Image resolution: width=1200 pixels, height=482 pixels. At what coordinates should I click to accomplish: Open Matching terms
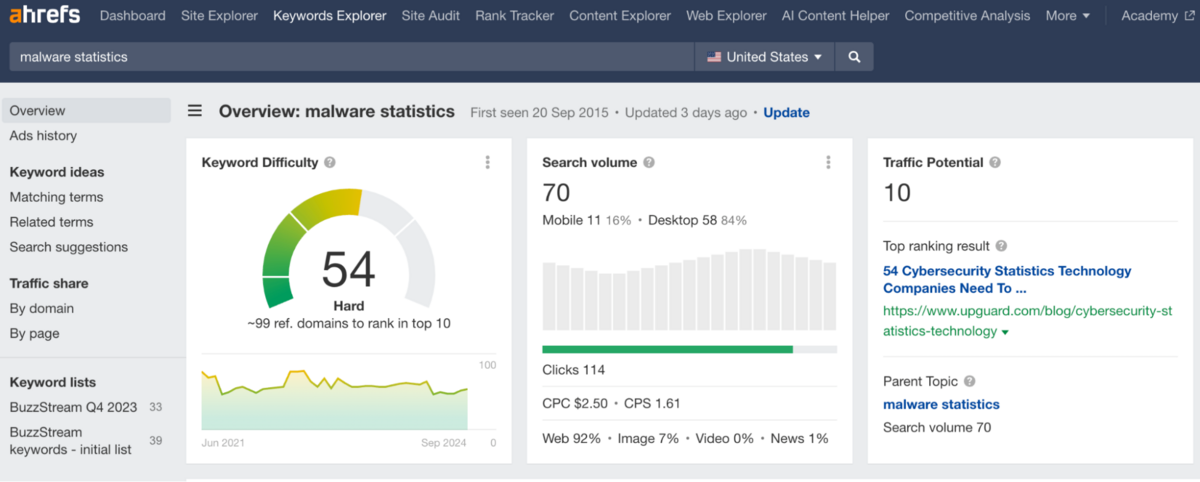click(57, 197)
